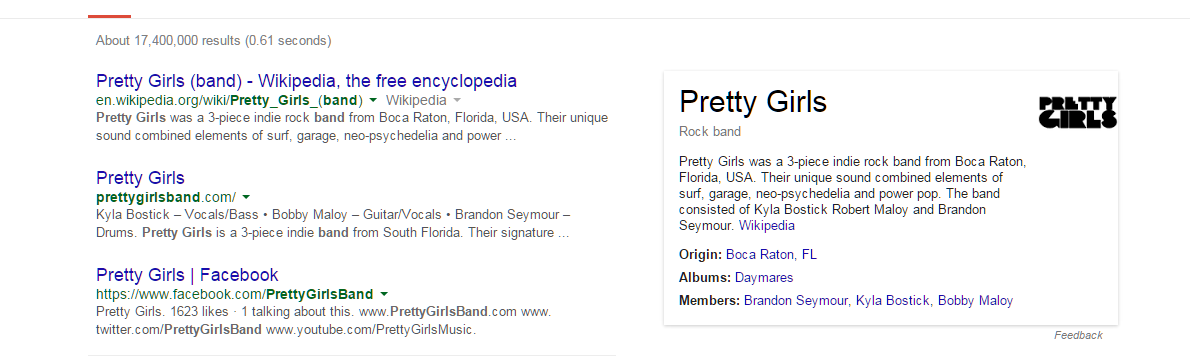Click the en.wikipedia.org green URL text
The image size is (1190, 360).
coord(230,100)
